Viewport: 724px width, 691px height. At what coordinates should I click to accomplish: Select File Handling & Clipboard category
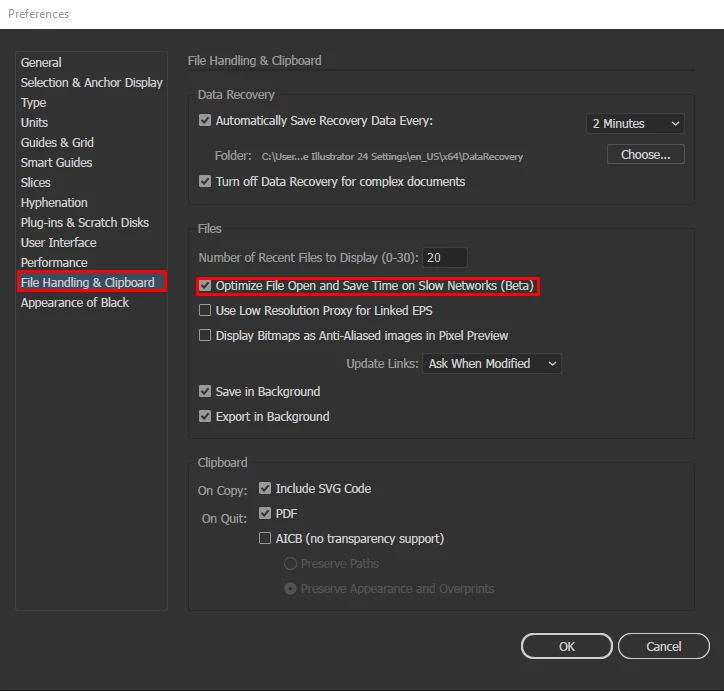click(92, 282)
